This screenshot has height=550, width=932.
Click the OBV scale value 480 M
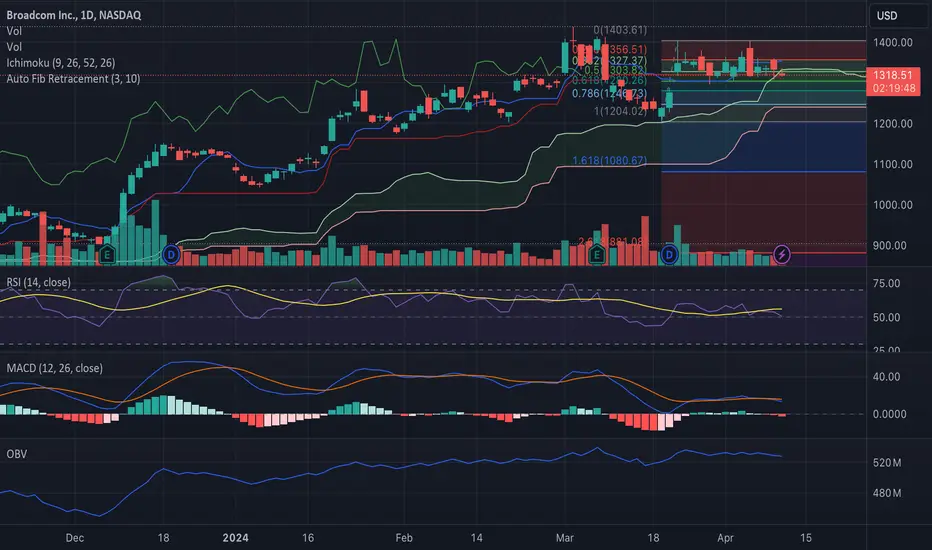(887, 493)
